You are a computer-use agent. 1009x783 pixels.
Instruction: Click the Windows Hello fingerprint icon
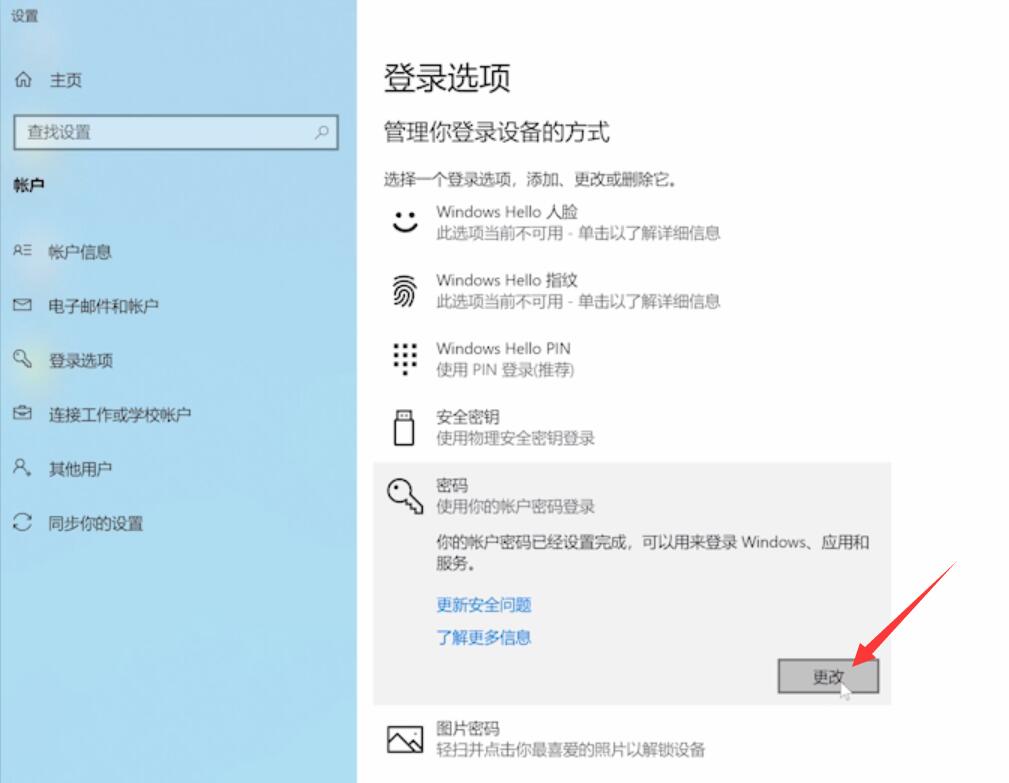point(405,291)
